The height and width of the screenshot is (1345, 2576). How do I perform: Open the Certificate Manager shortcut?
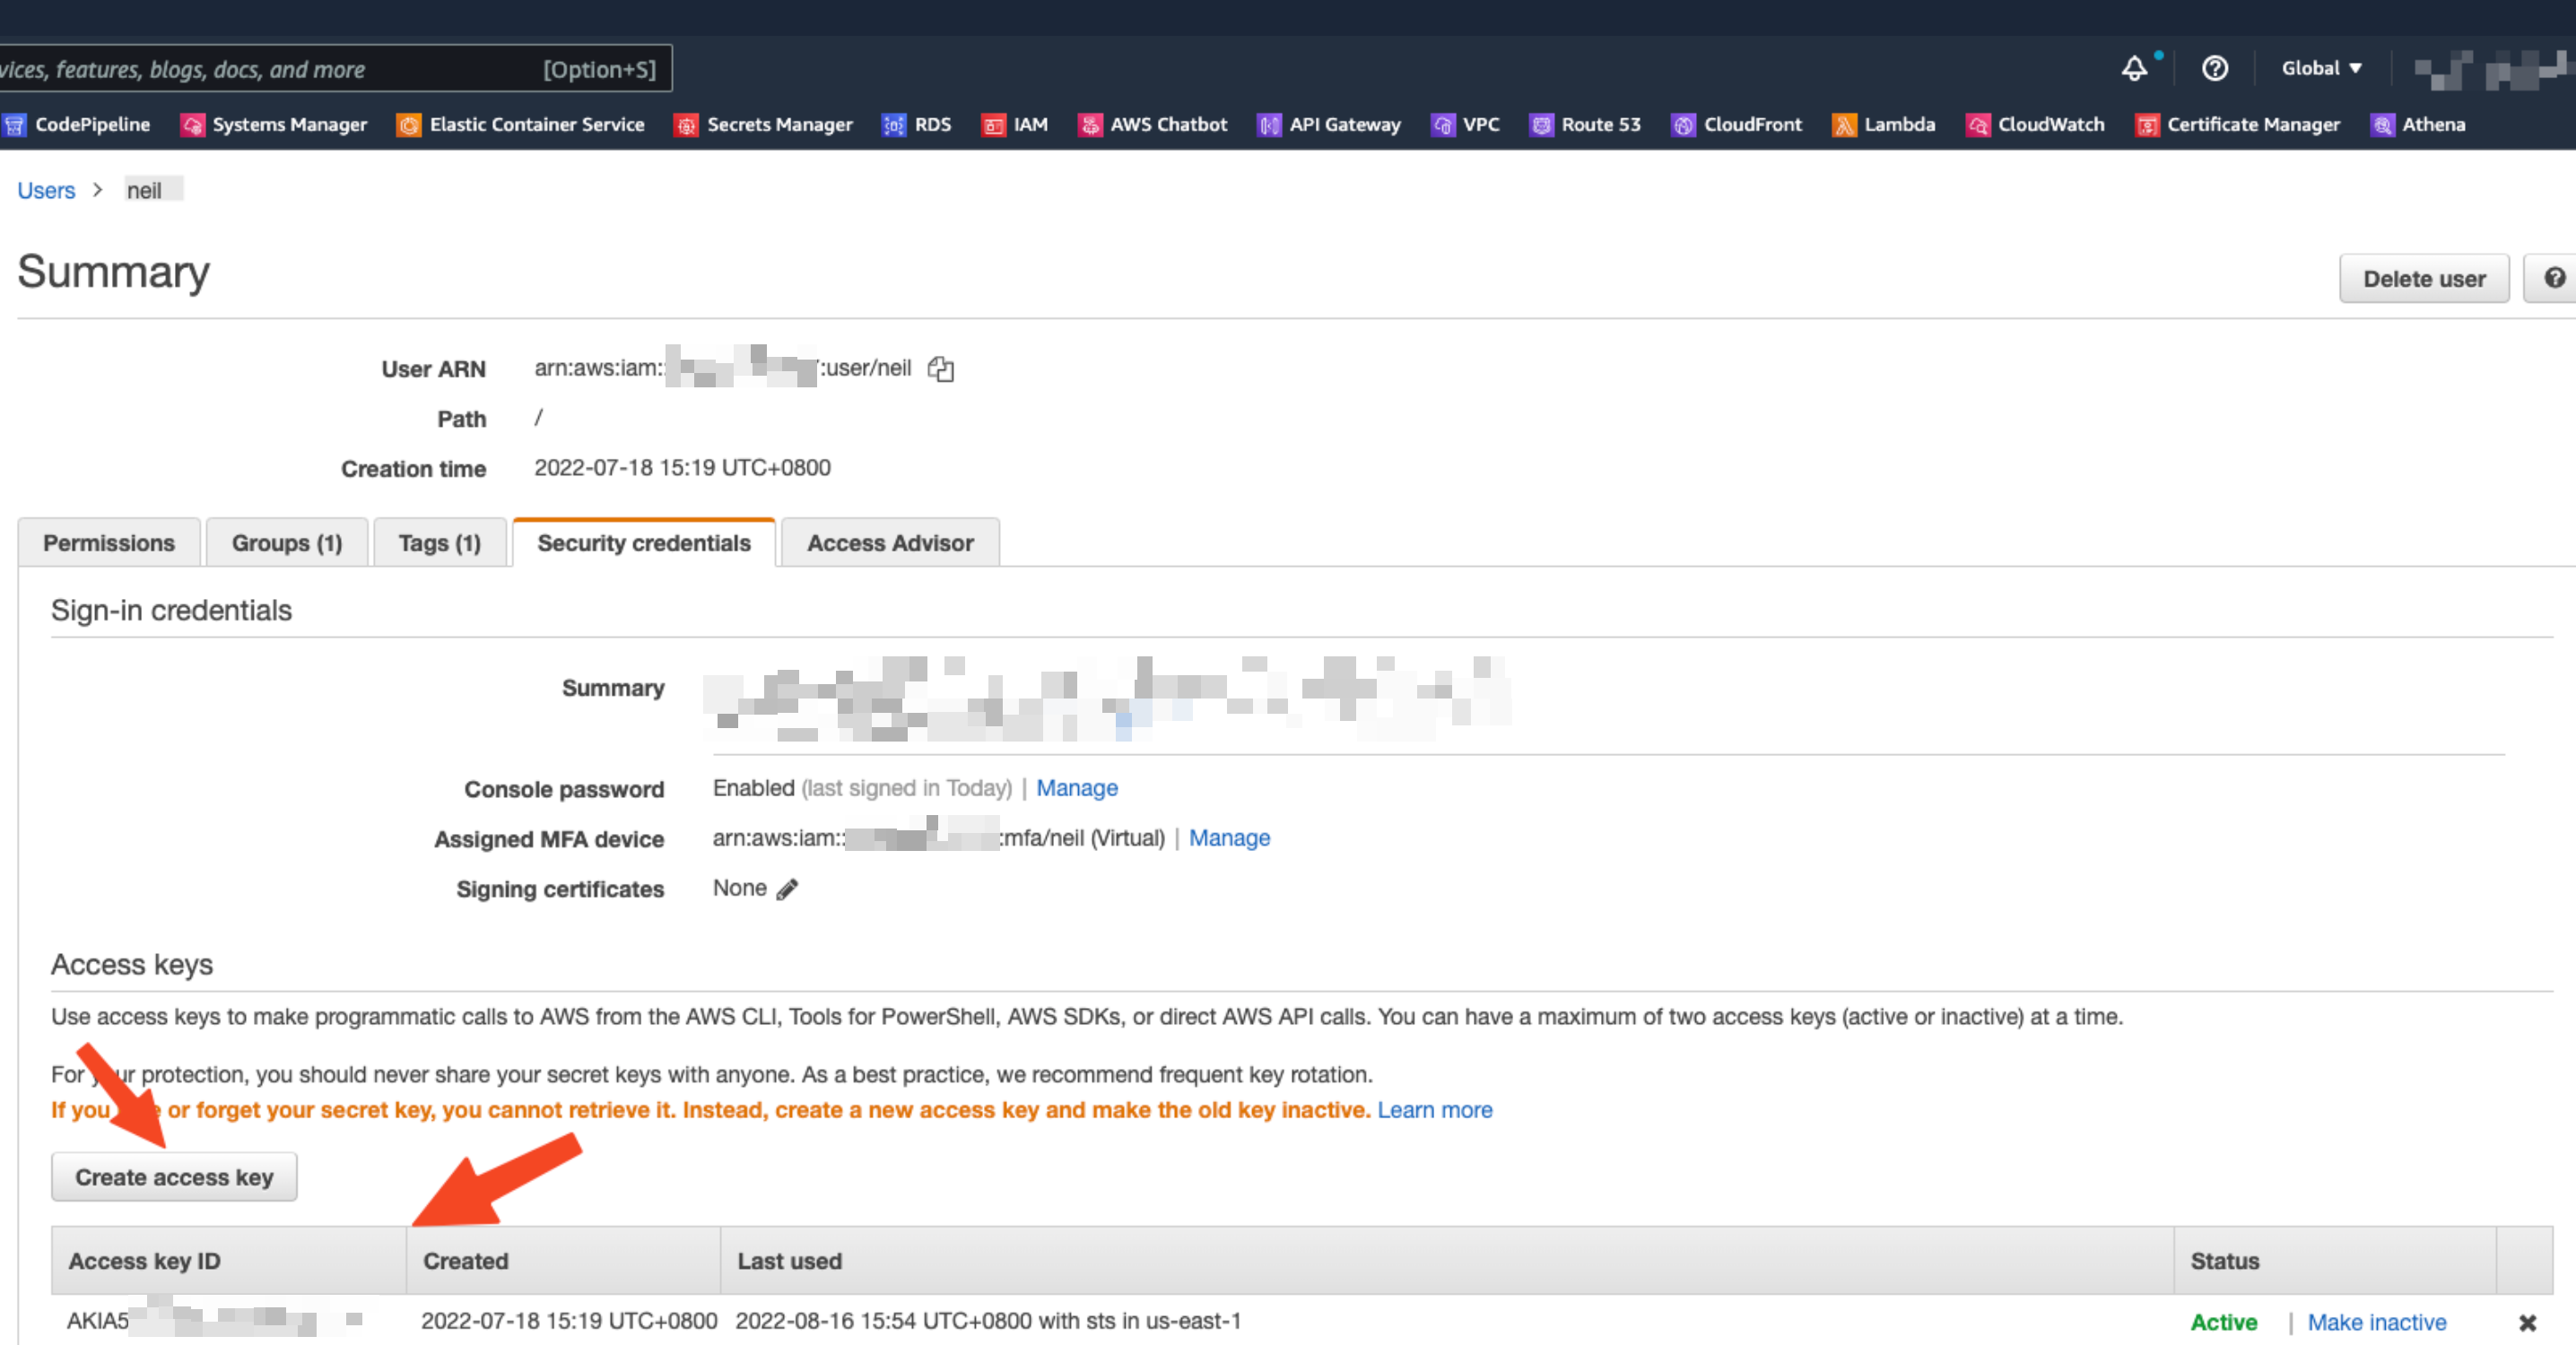click(x=2238, y=125)
